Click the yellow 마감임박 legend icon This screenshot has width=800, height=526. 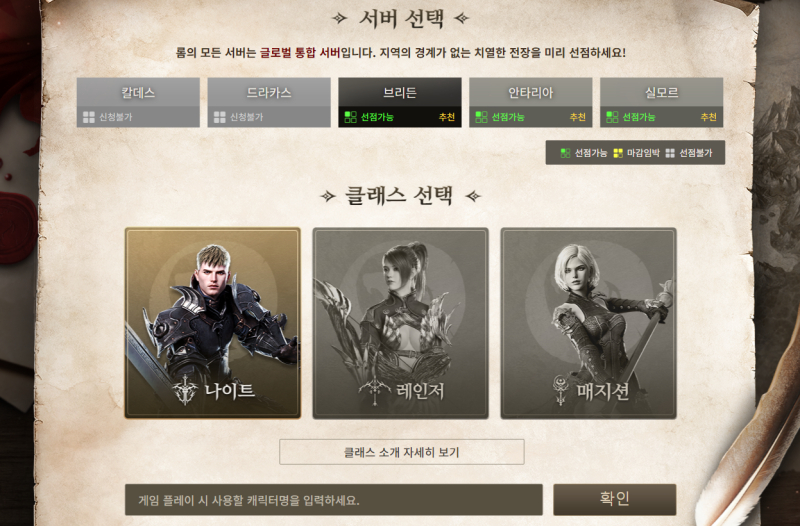(x=618, y=153)
